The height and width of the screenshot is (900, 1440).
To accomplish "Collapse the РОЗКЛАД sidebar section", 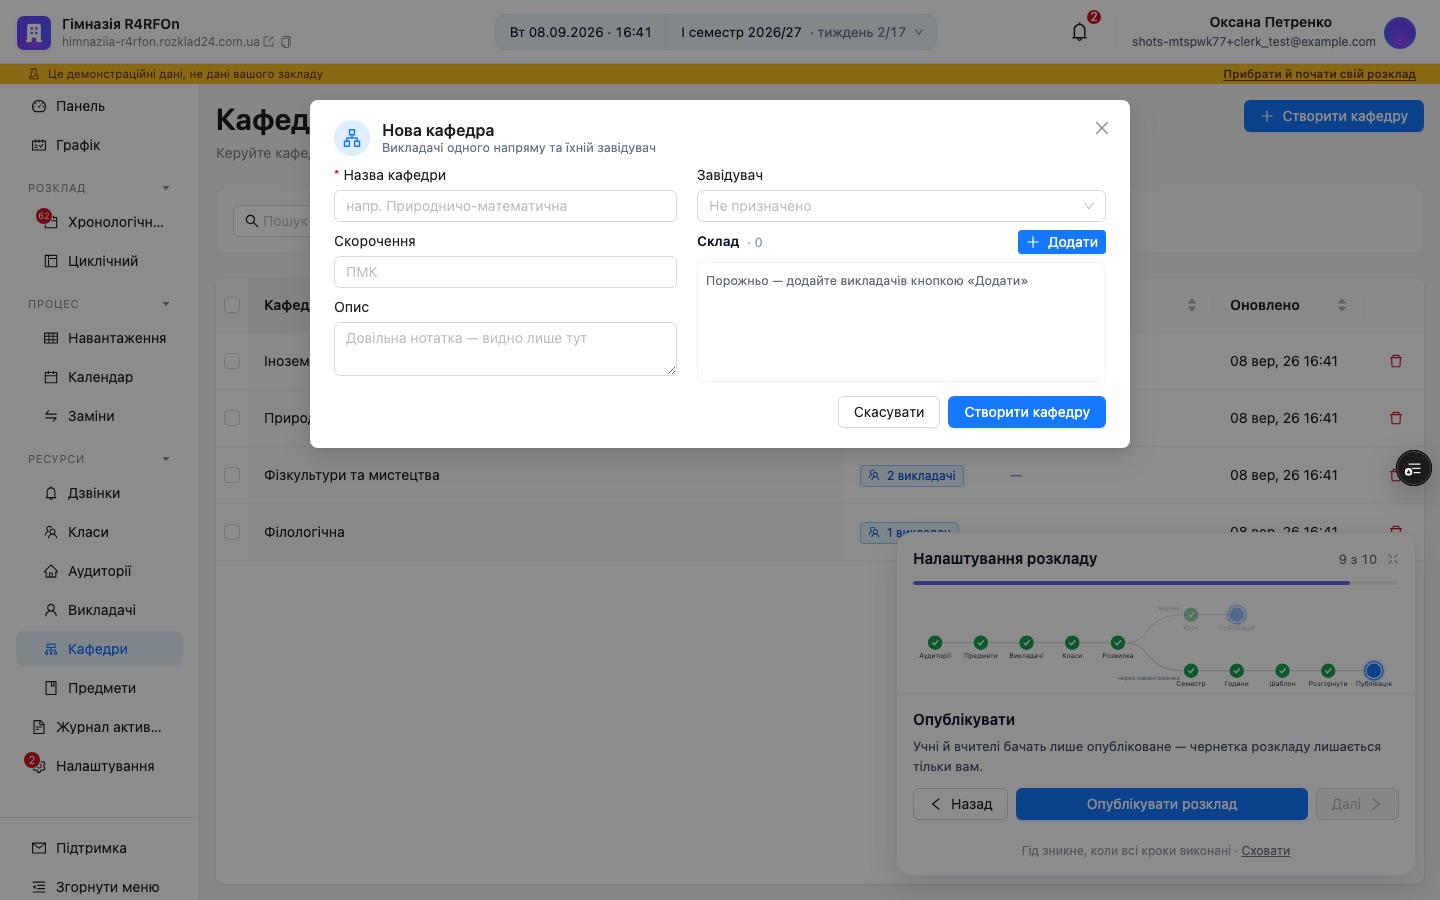I will pyautogui.click(x=166, y=188).
